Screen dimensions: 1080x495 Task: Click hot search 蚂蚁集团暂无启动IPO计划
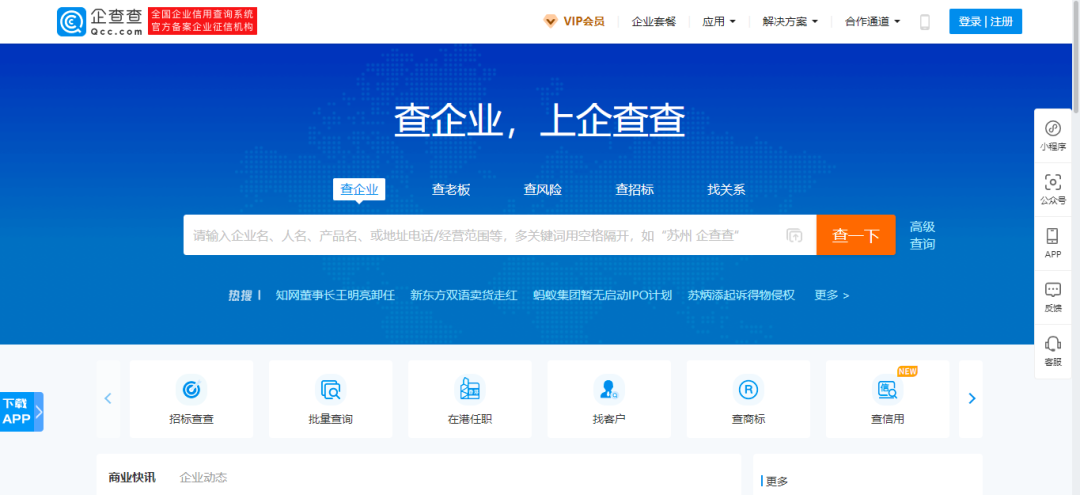tap(603, 295)
